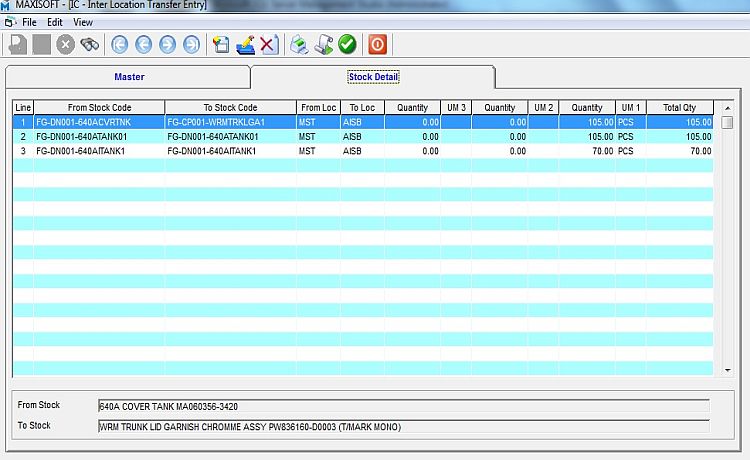
Task: Jump to the last record arrow
Action: pos(189,44)
